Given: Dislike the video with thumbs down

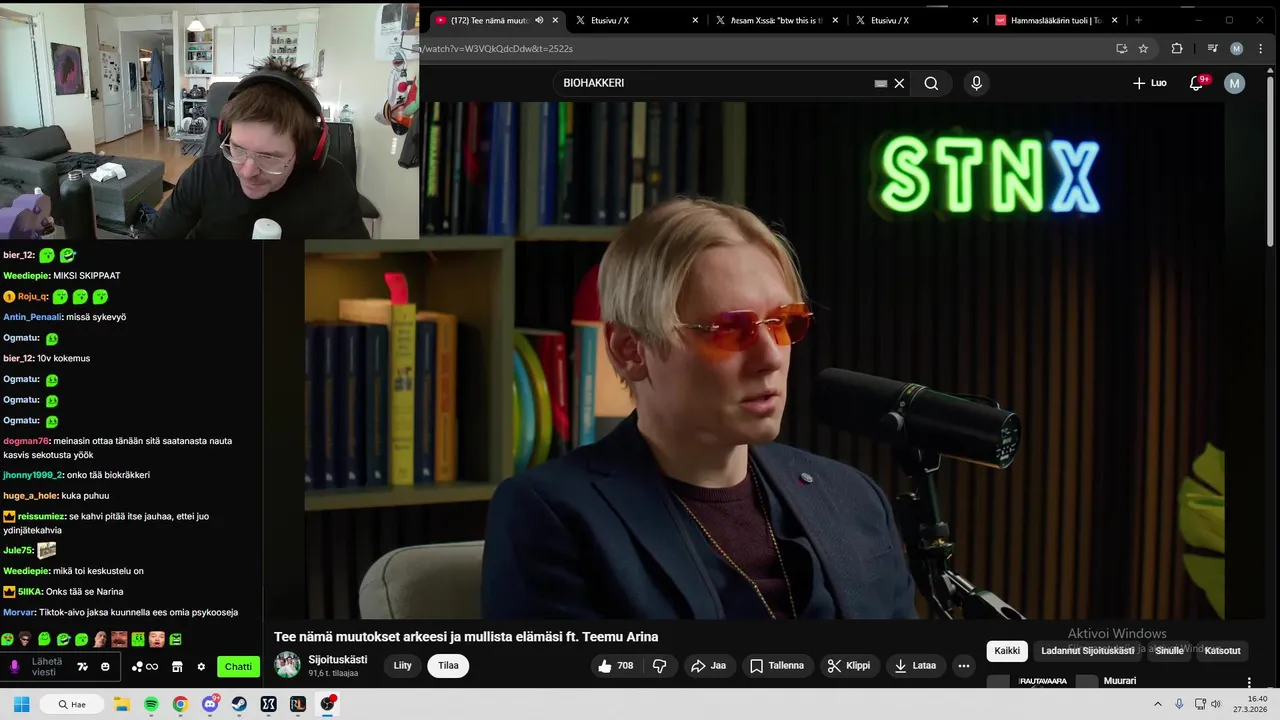Looking at the screenshot, I should 660,665.
